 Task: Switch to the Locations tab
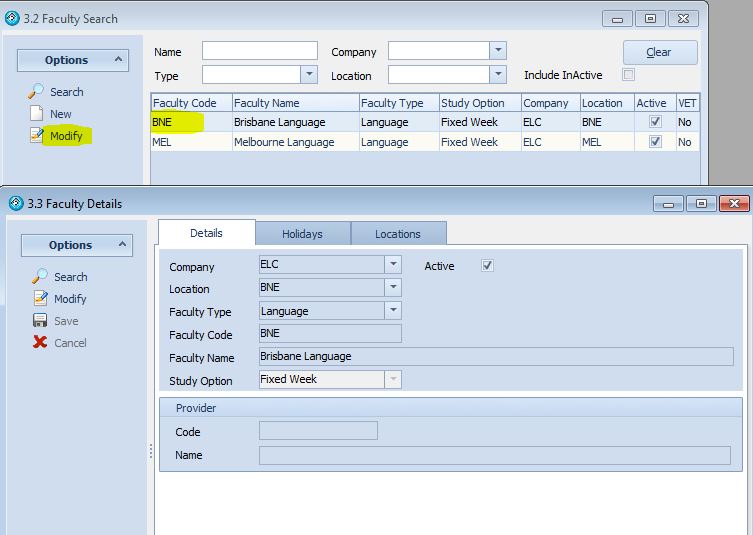click(398, 234)
